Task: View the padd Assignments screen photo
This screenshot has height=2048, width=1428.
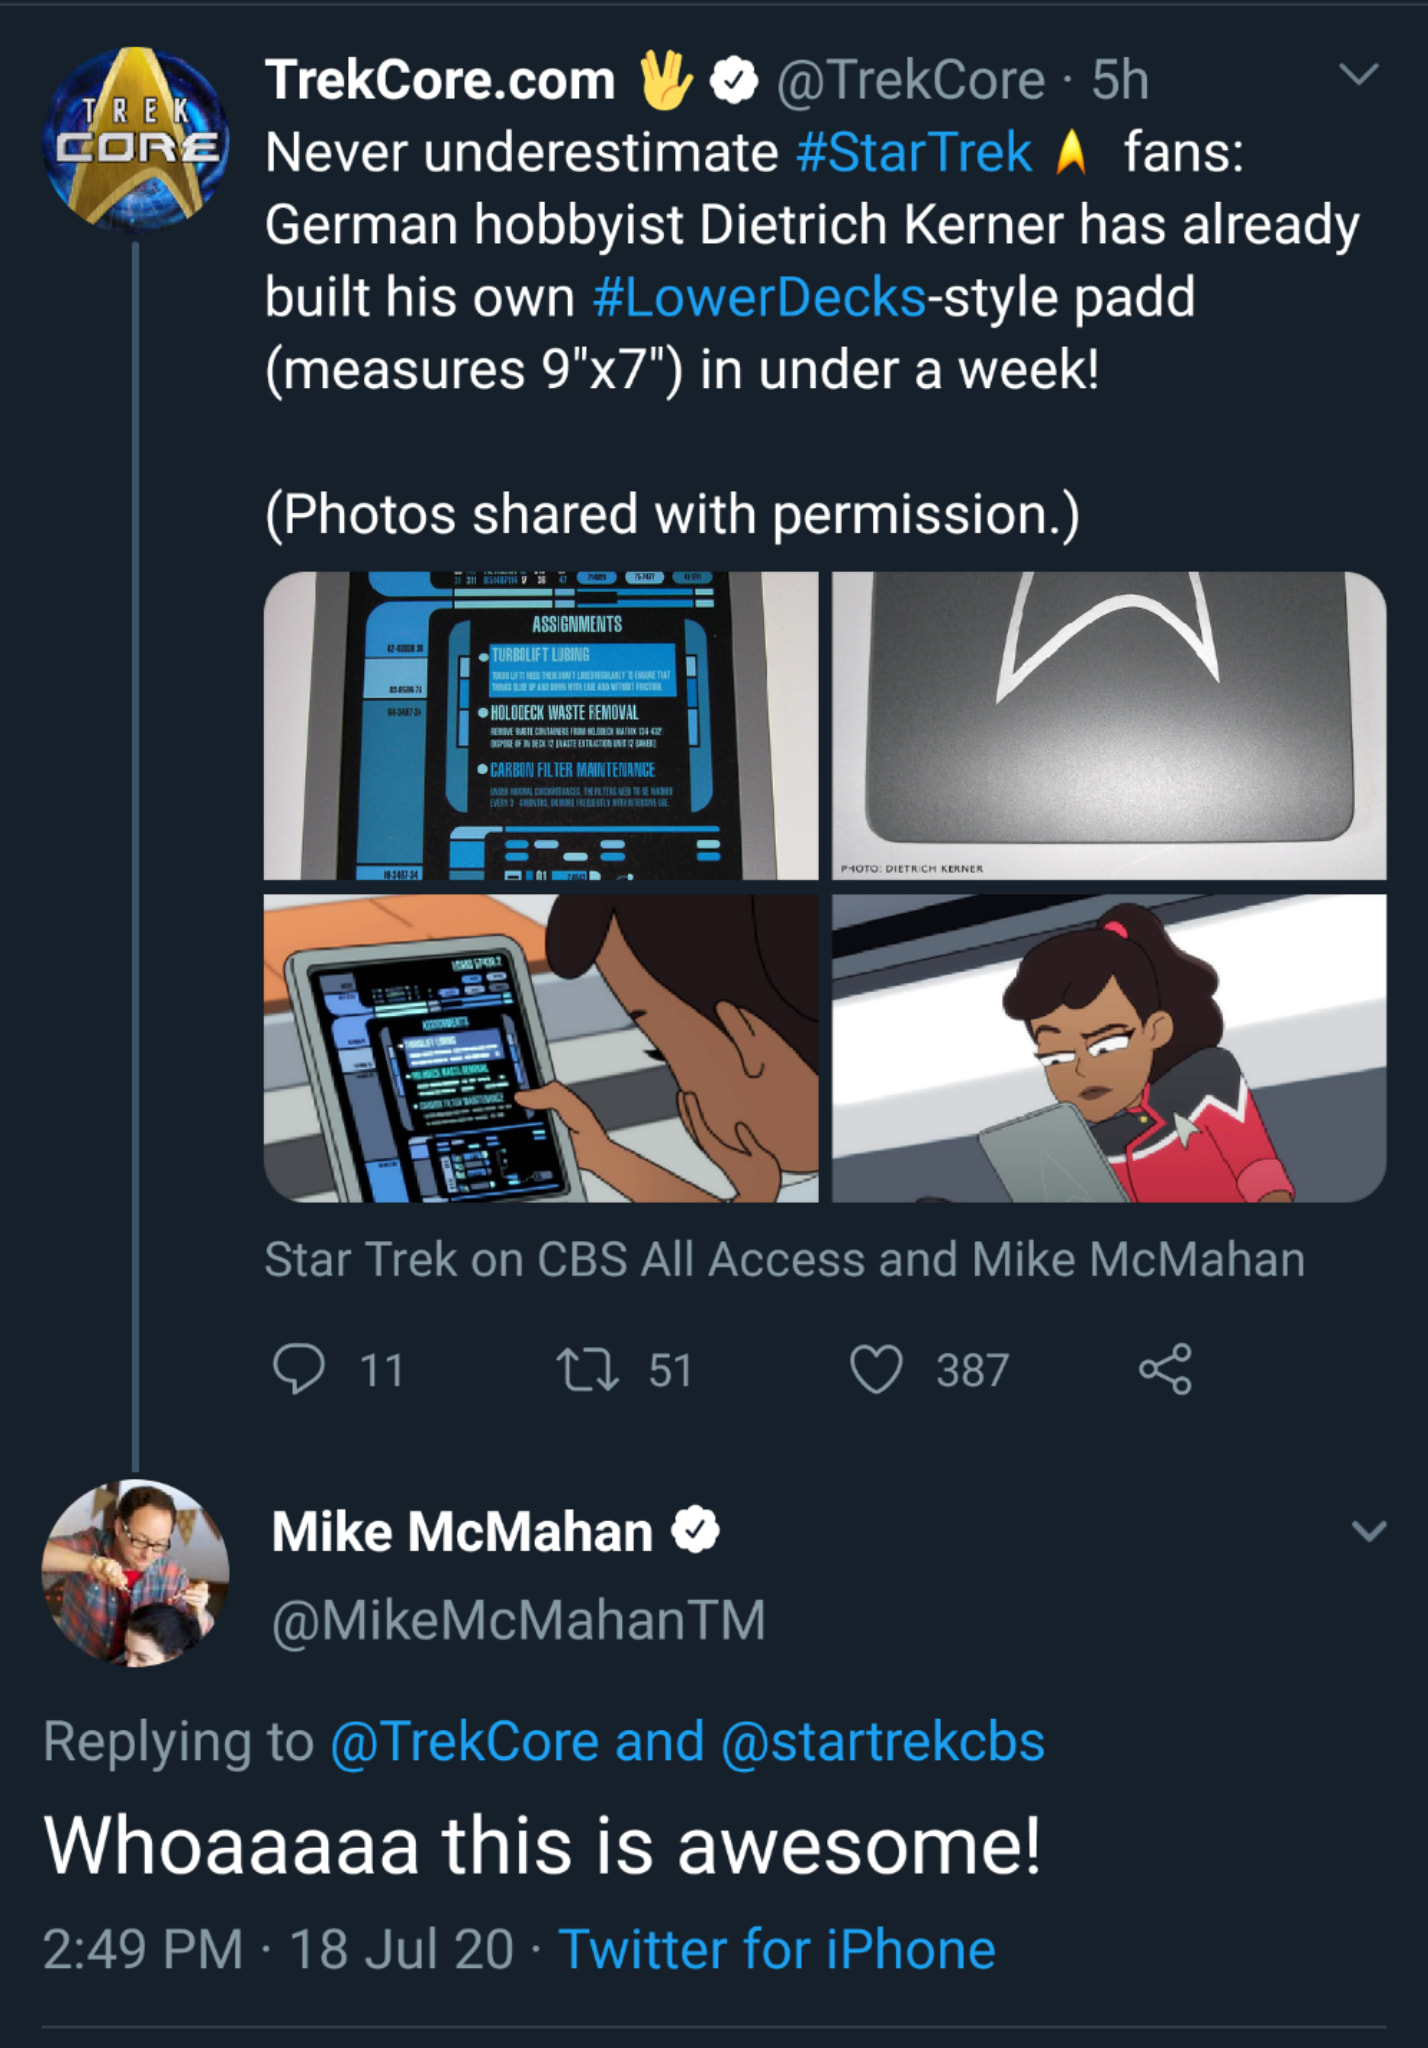Action: pyautogui.click(x=541, y=726)
